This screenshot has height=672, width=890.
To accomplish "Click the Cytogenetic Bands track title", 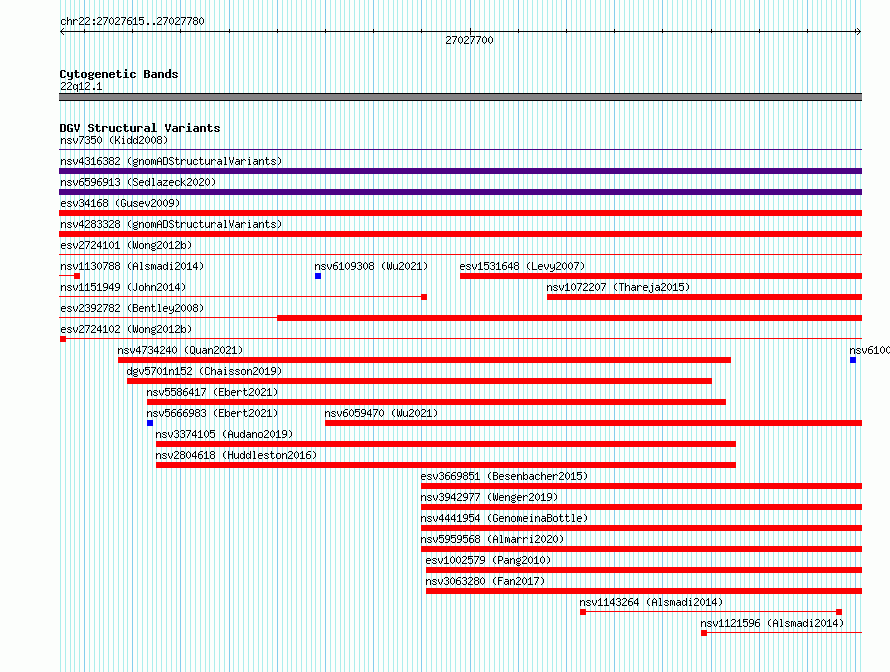I will pyautogui.click(x=119, y=74).
